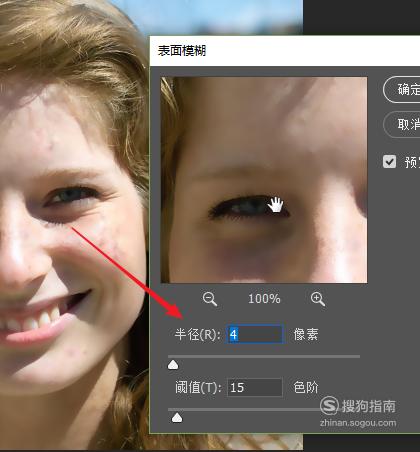Toggle the 预览 preview checkbox
The width and height of the screenshot is (420, 452).
[x=389, y=162]
